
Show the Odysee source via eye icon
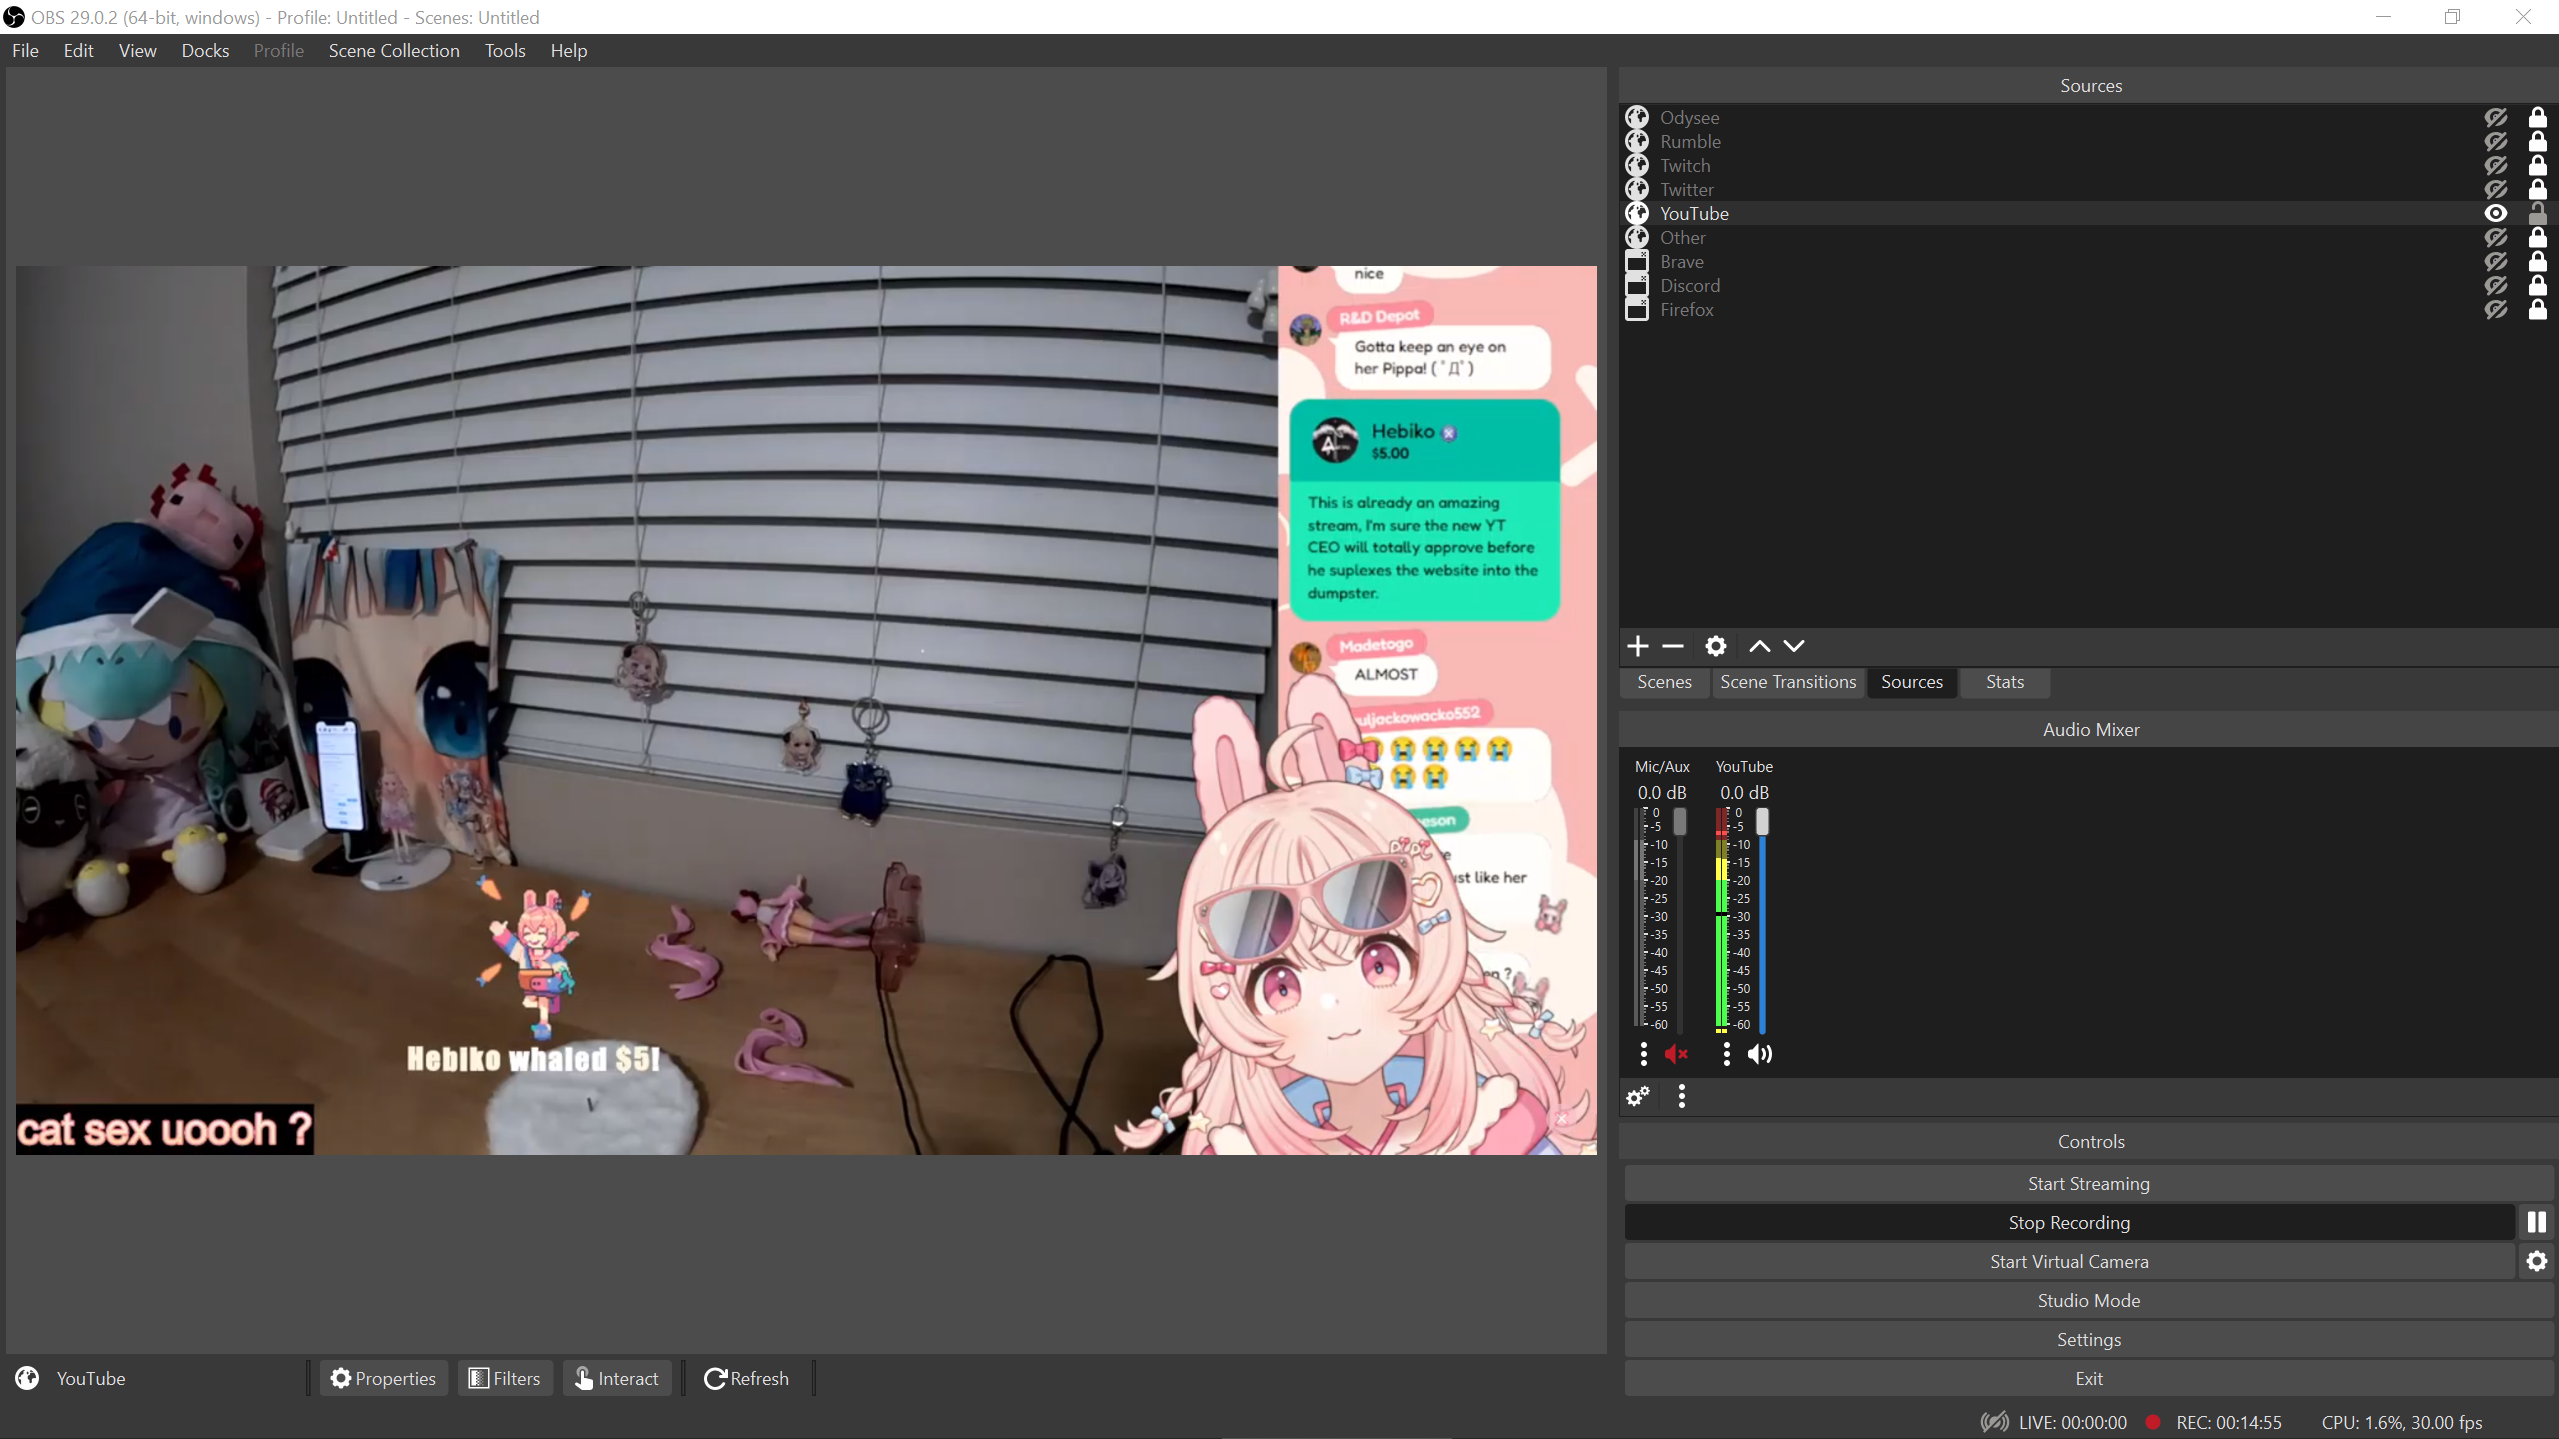tap(2496, 117)
